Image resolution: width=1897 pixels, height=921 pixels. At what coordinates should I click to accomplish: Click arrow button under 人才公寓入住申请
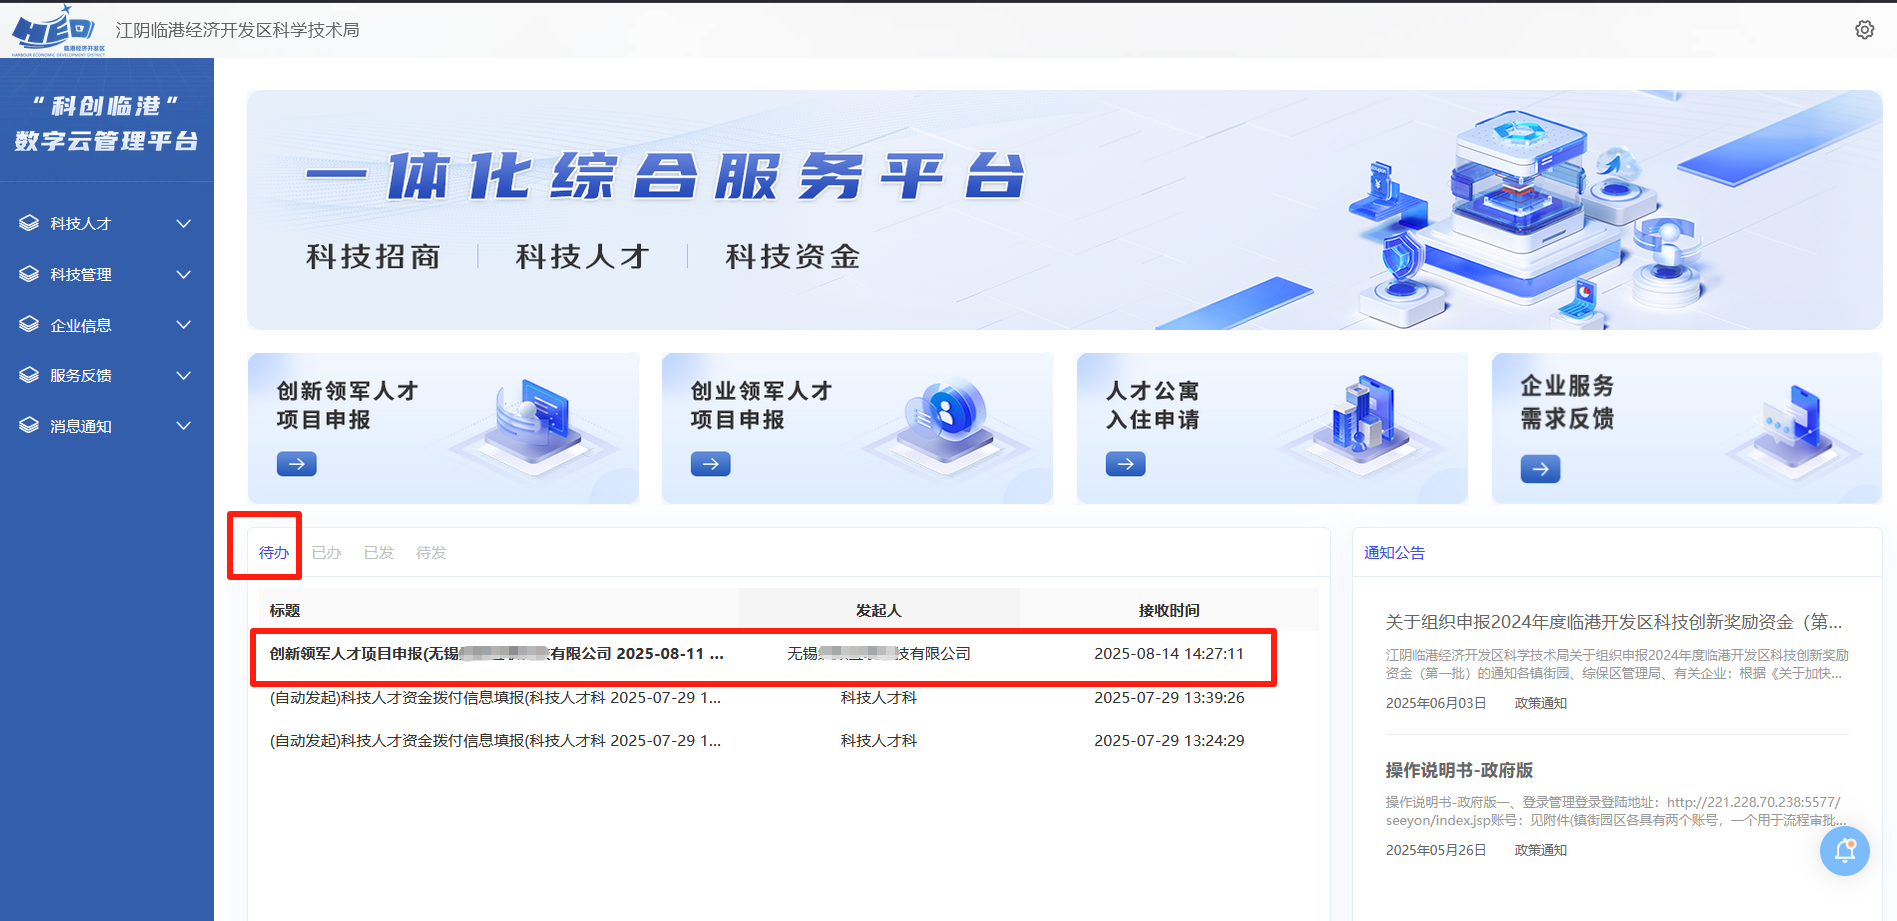[x=1125, y=464]
